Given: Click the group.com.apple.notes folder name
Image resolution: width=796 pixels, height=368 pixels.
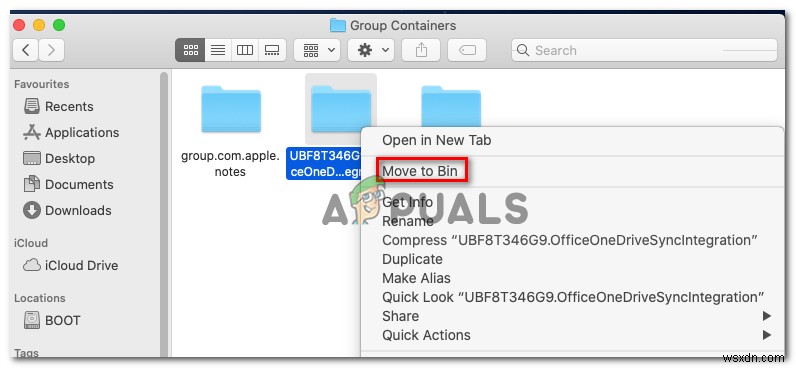Looking at the screenshot, I should coord(230,164).
